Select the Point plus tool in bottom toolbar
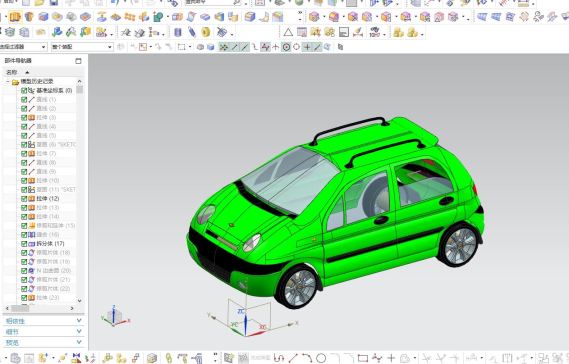Image resolution: width=569 pixels, height=364 pixels. [x=391, y=358]
